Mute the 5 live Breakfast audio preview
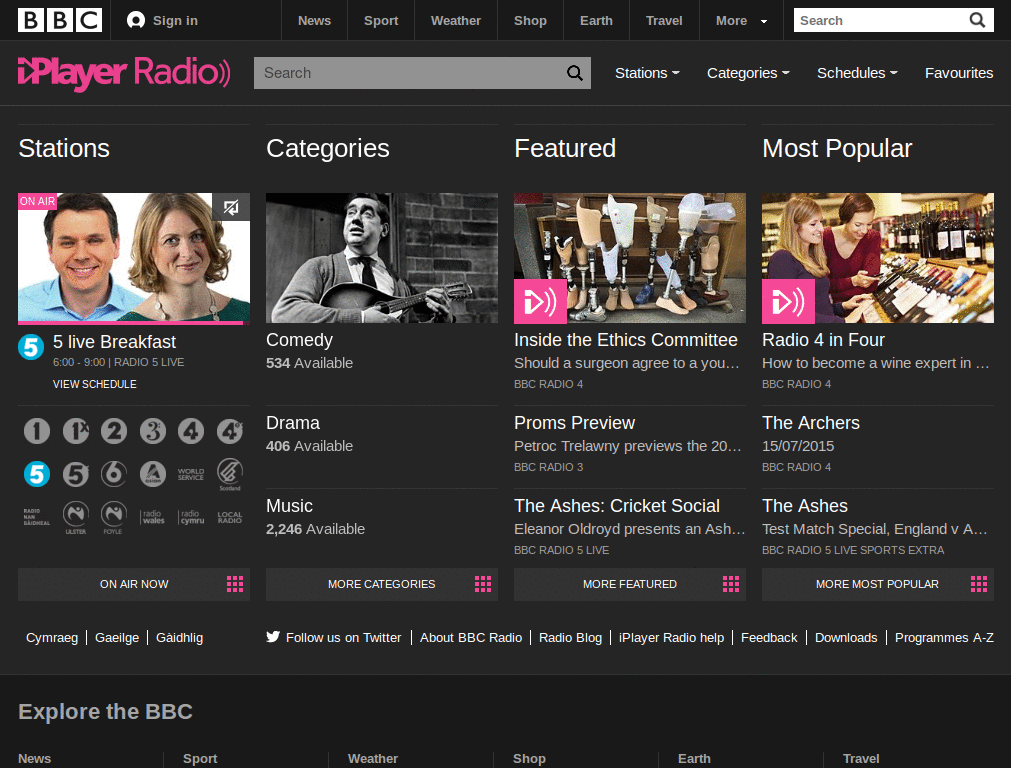 [231, 207]
